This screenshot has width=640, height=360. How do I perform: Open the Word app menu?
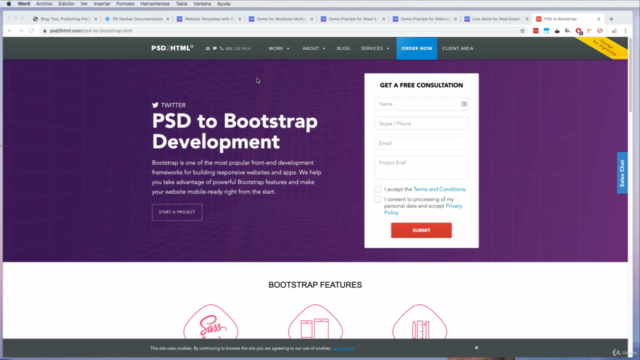24,4
